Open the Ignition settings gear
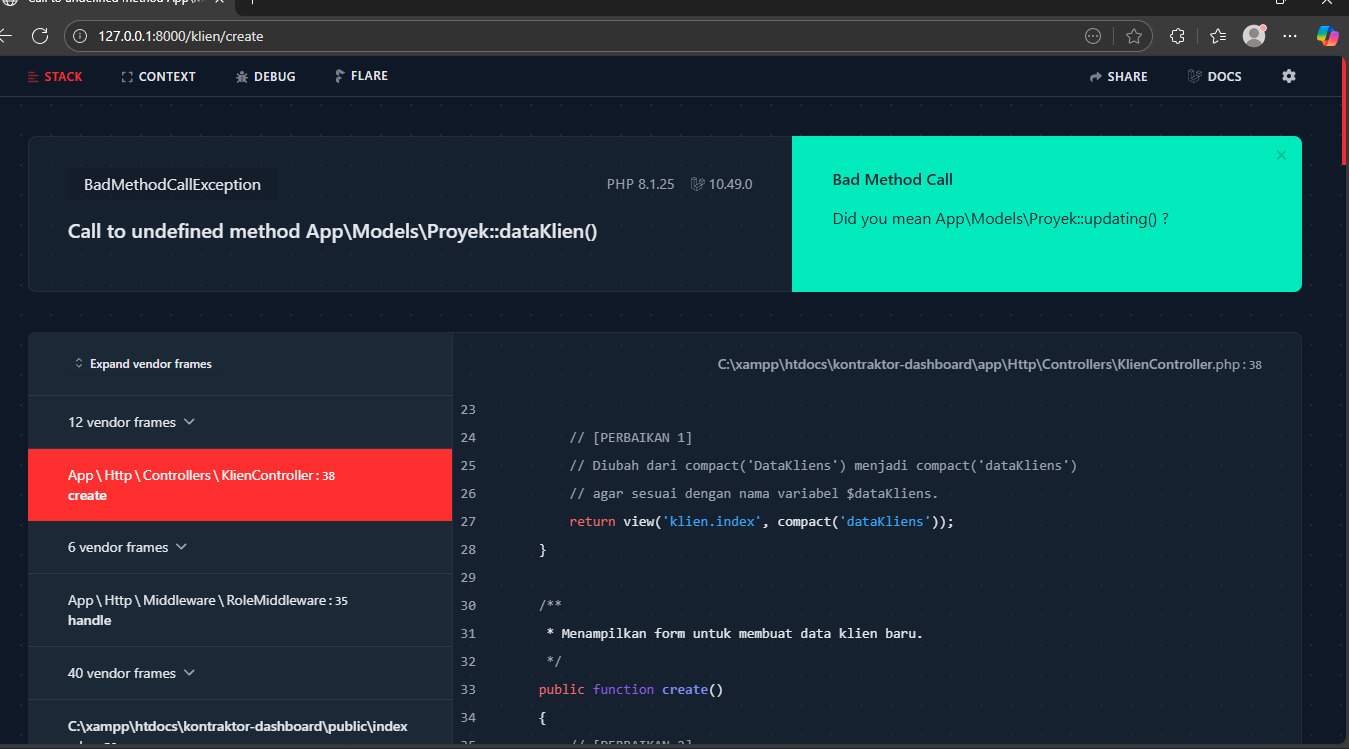1349x749 pixels. coord(1288,76)
